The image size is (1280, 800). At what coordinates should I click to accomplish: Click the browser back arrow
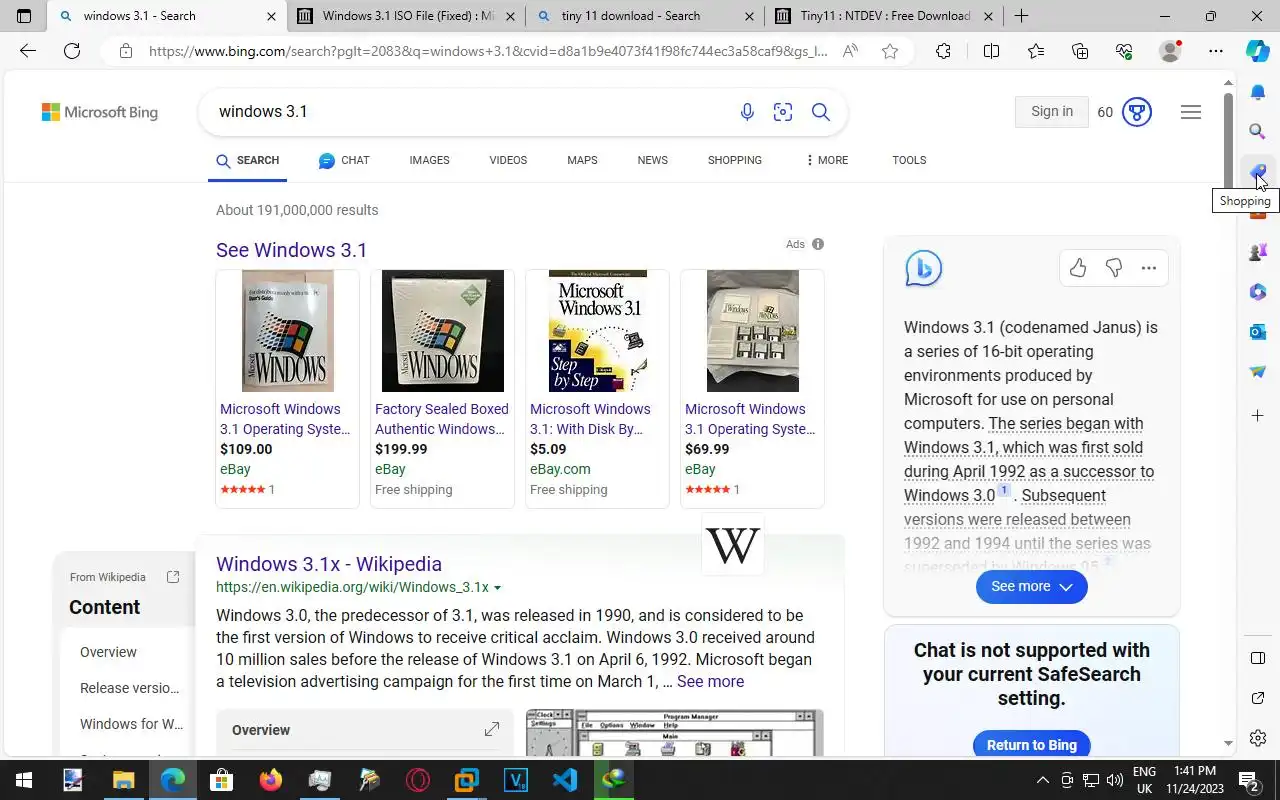tap(28, 51)
